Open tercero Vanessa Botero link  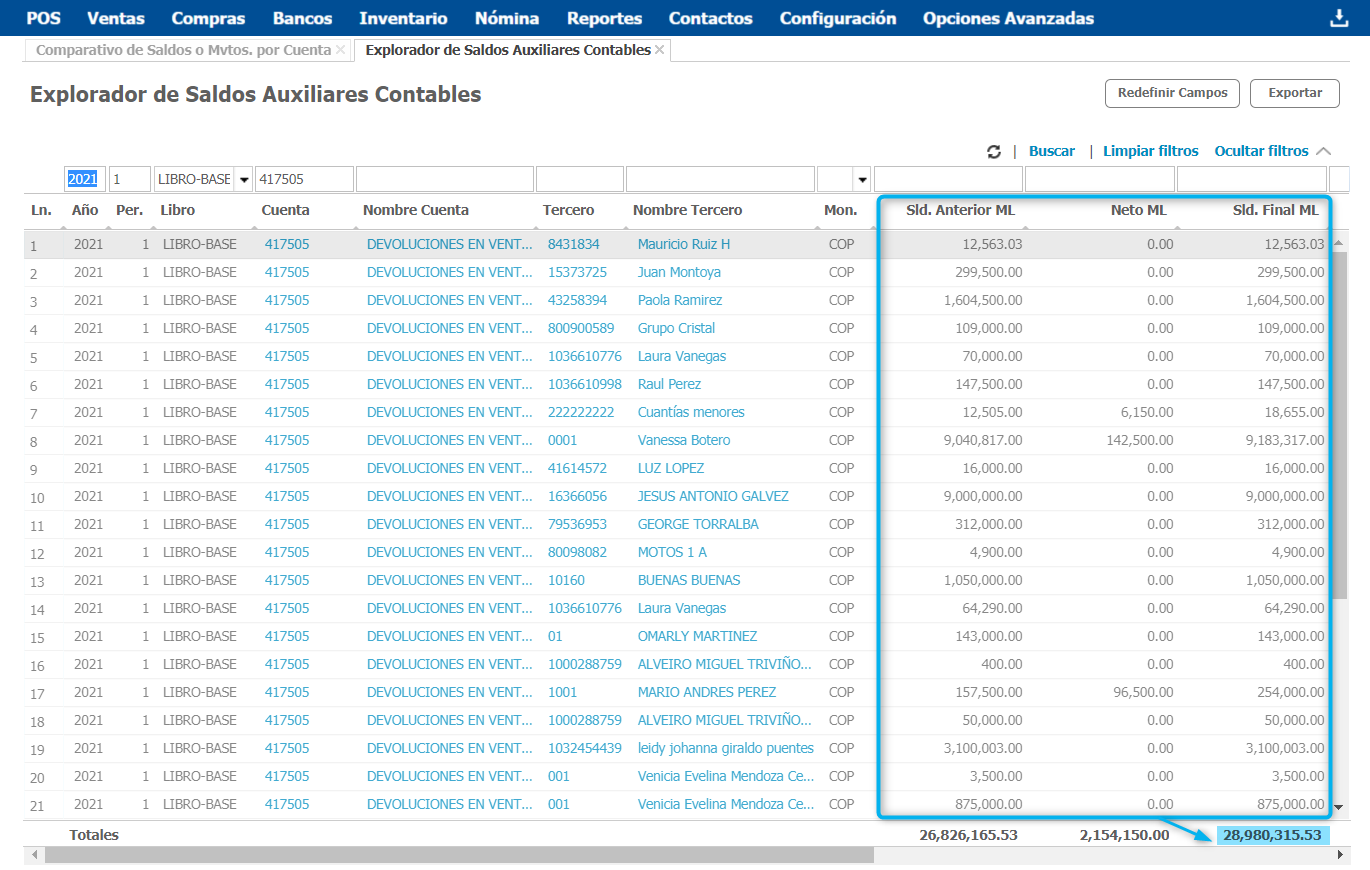coord(684,440)
